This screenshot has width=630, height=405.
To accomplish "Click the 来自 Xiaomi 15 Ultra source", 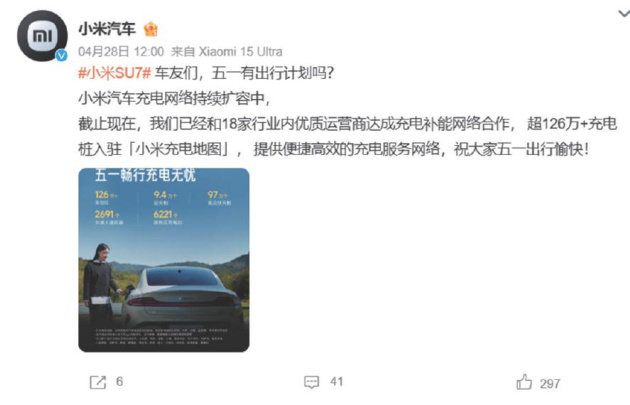I will (x=227, y=51).
